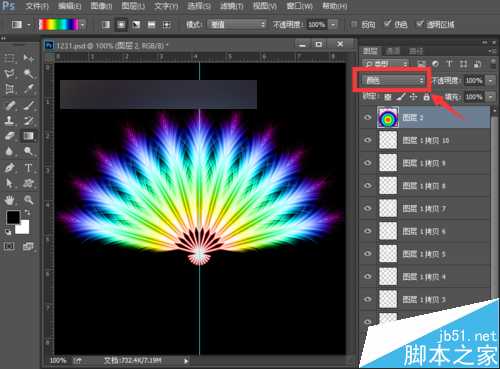The height and width of the screenshot is (369, 500).
Task: Reset to default black and white colors
Action: [8, 232]
